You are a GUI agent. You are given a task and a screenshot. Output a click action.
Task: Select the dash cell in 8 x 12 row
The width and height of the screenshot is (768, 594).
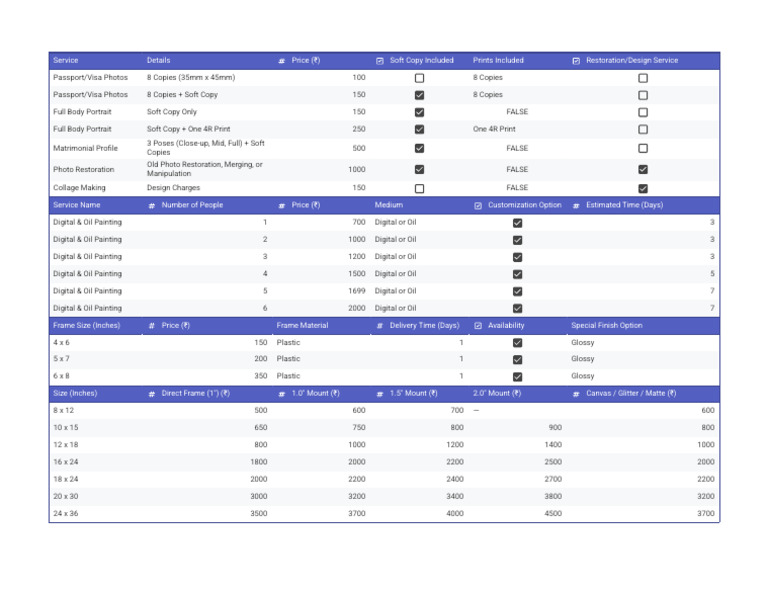pos(518,410)
